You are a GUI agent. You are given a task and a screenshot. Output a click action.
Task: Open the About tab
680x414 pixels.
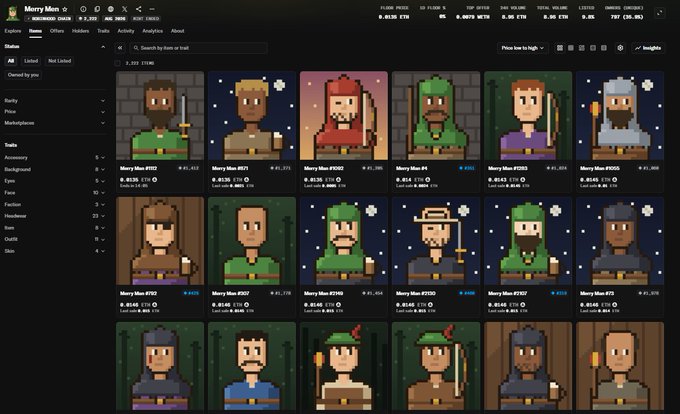pos(177,31)
